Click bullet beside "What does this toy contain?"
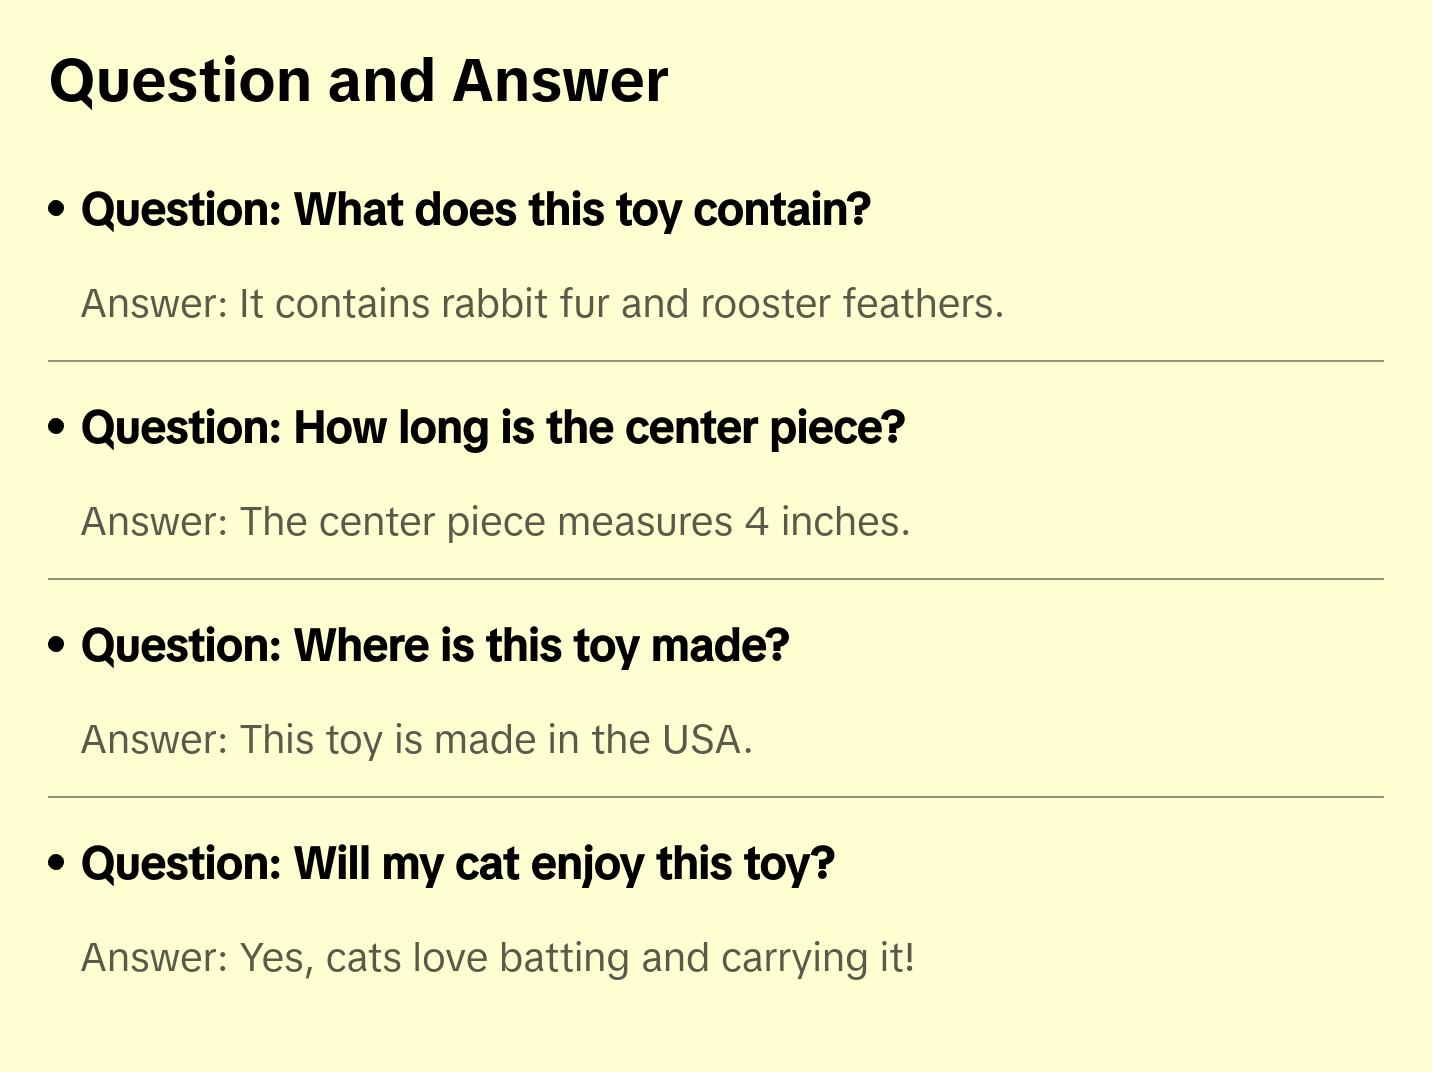 [x=57, y=209]
